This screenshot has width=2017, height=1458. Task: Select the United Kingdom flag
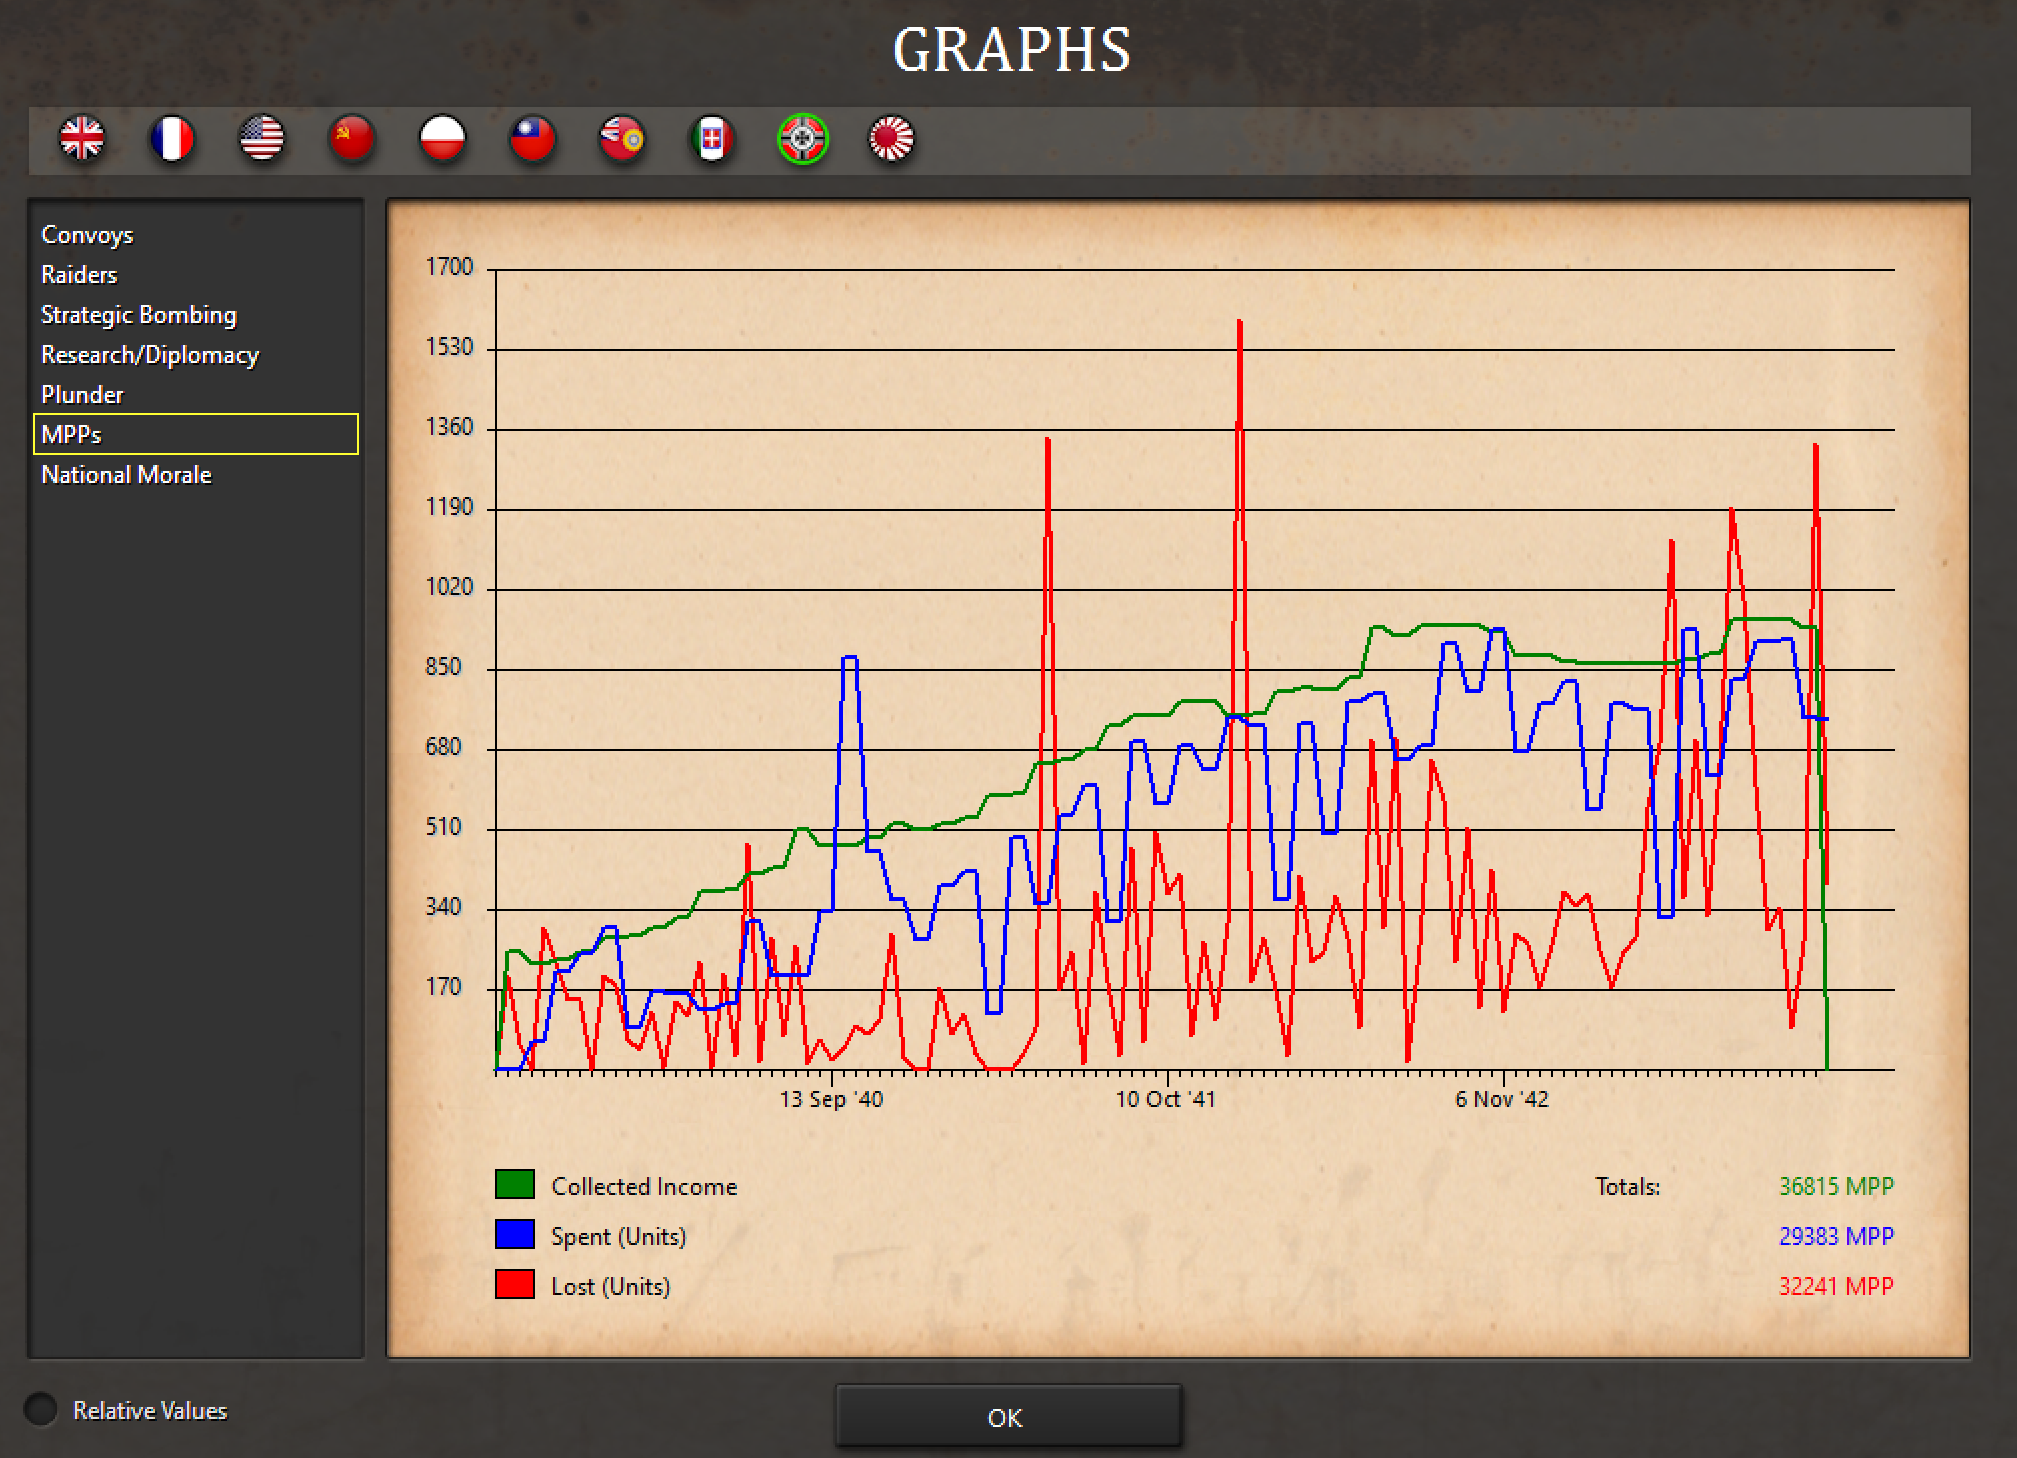(x=82, y=139)
